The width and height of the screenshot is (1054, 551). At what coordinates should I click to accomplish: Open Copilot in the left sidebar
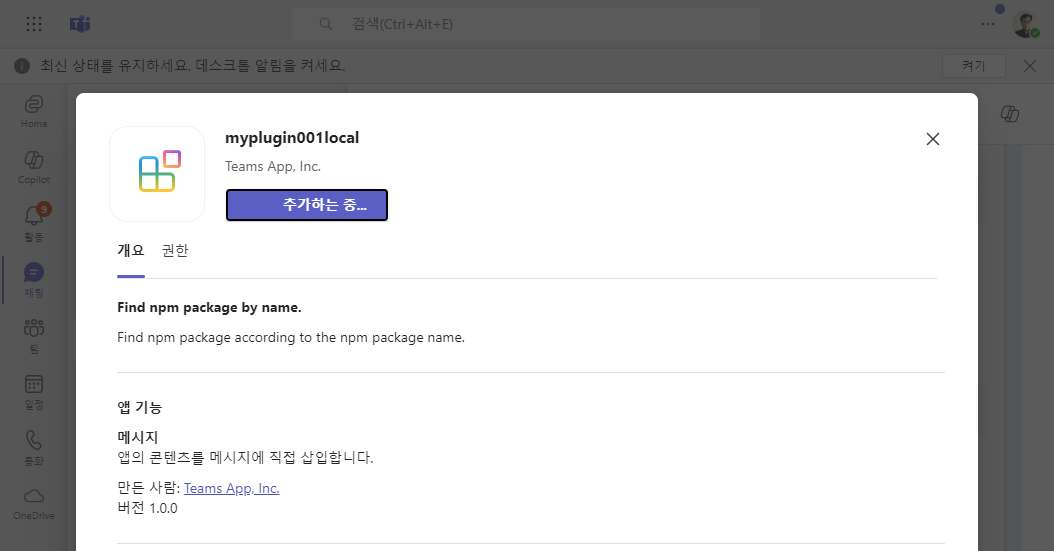(x=34, y=167)
